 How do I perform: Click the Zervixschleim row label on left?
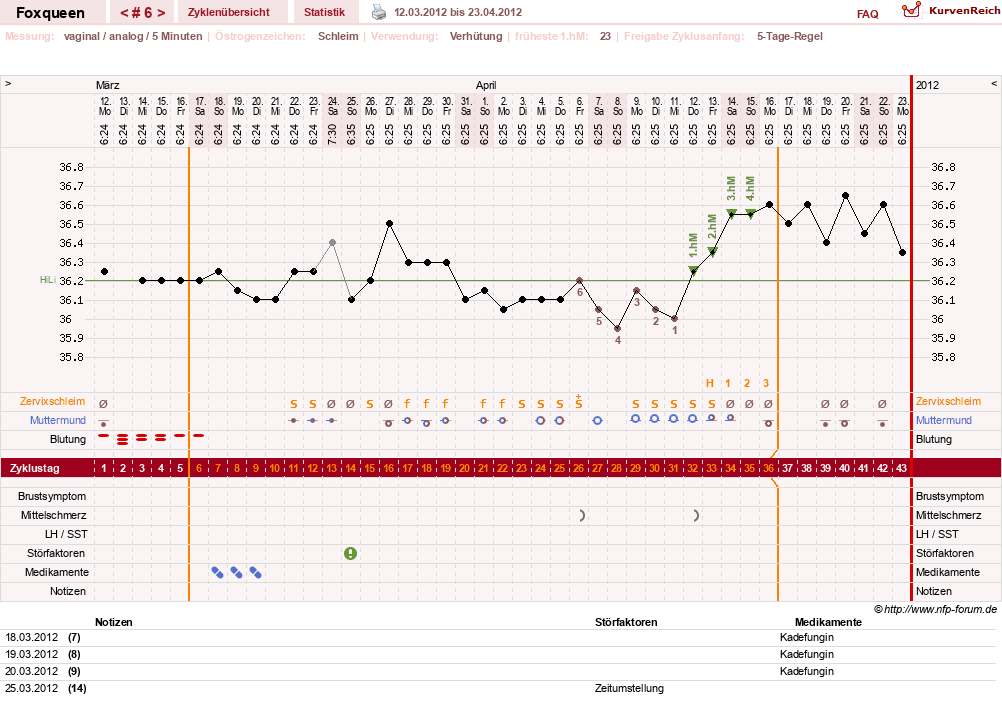pyautogui.click(x=52, y=401)
